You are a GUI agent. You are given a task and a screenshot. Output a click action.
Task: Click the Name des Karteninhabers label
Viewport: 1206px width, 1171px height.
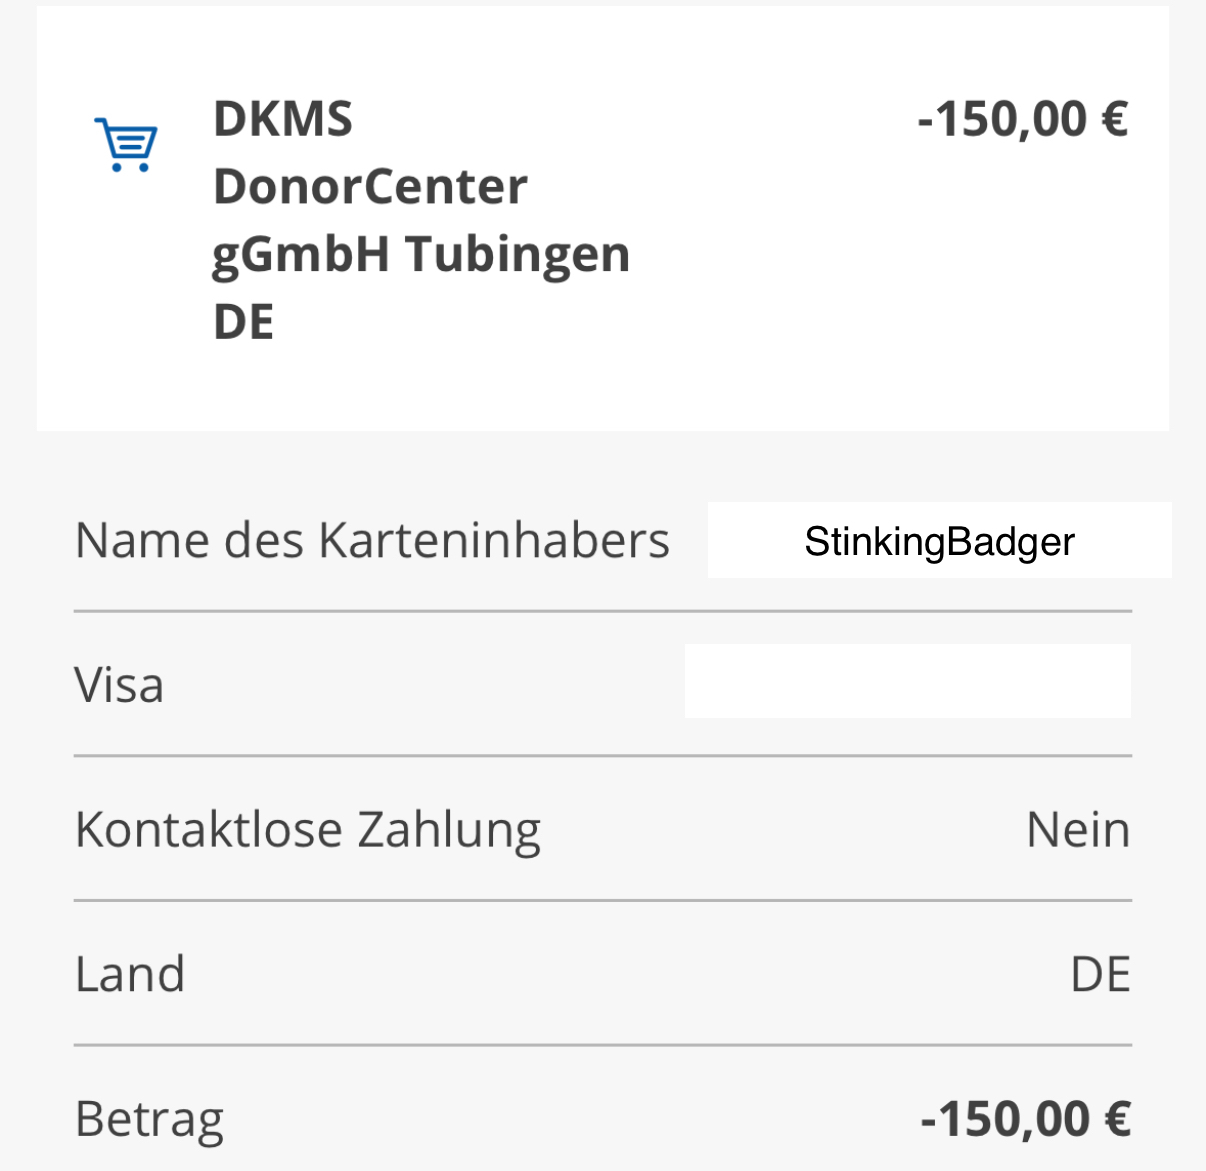pyautogui.click(x=372, y=540)
